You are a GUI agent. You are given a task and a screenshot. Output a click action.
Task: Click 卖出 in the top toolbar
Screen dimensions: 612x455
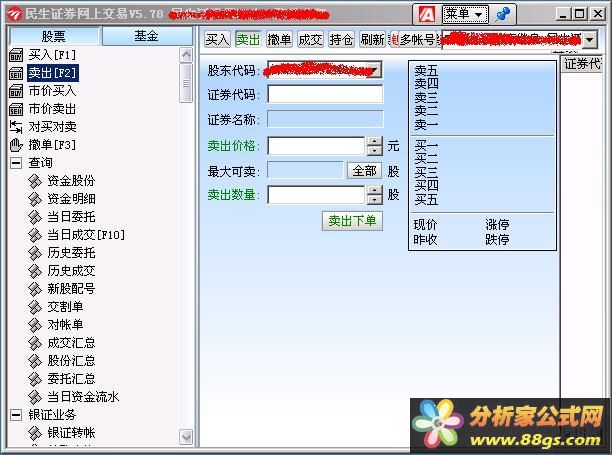point(248,39)
